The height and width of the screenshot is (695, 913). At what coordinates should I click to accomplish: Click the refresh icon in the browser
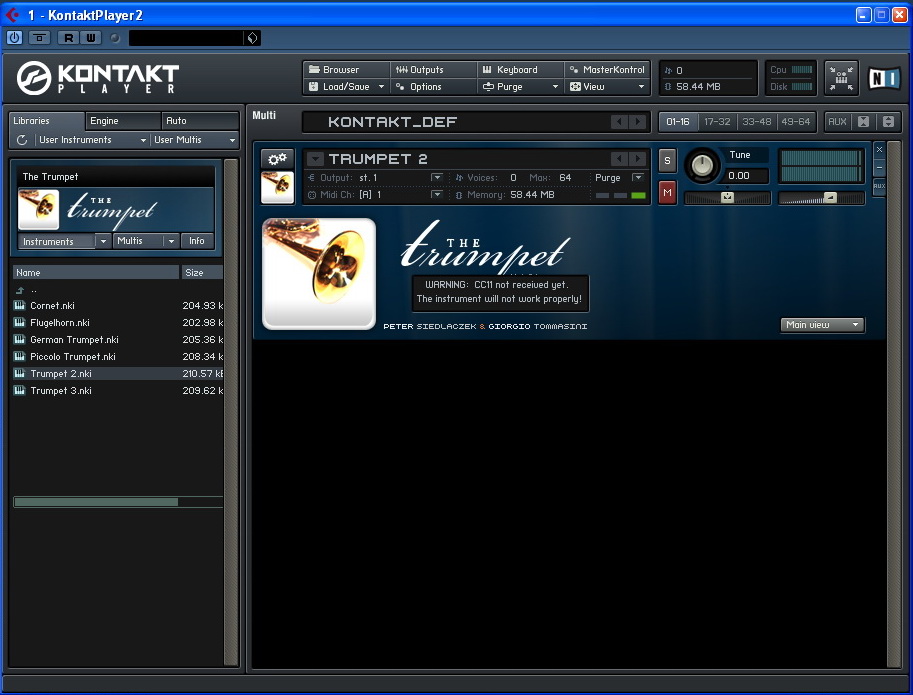(x=22, y=140)
